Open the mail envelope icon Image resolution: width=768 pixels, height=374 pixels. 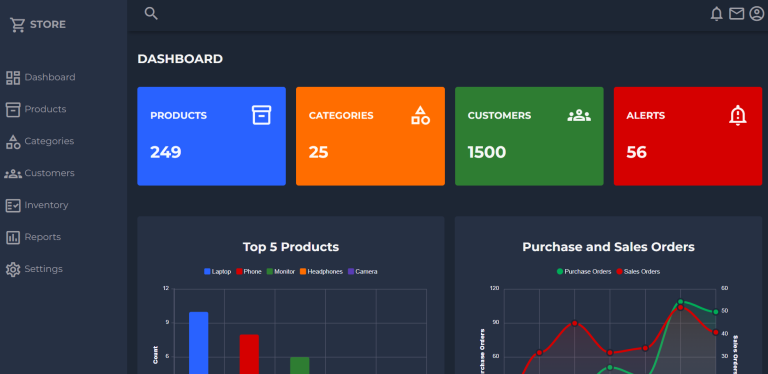coord(737,14)
